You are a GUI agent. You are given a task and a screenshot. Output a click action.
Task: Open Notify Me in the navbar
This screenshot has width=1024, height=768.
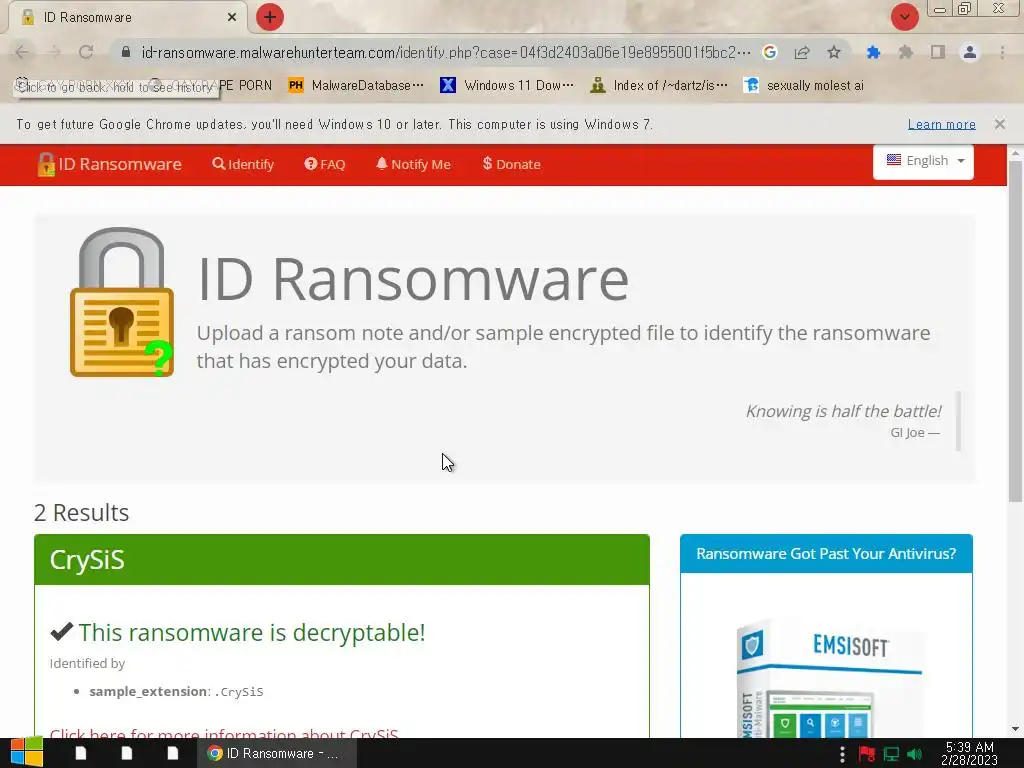click(x=413, y=165)
